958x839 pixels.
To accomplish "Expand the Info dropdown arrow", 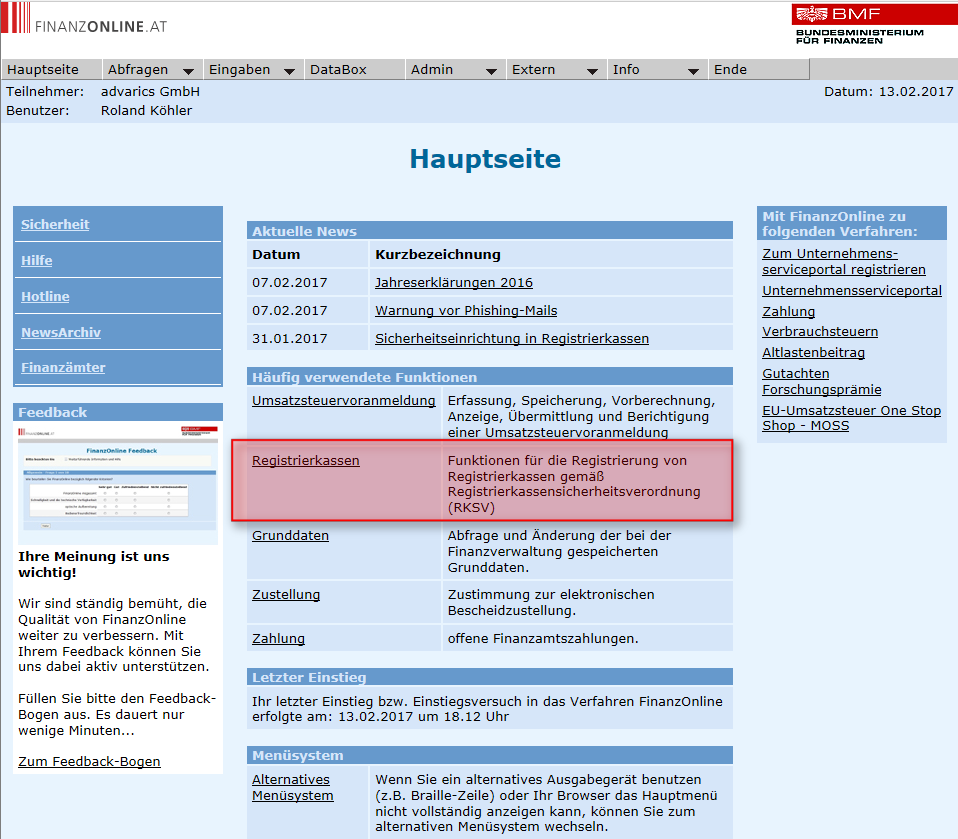I will (693, 71).
